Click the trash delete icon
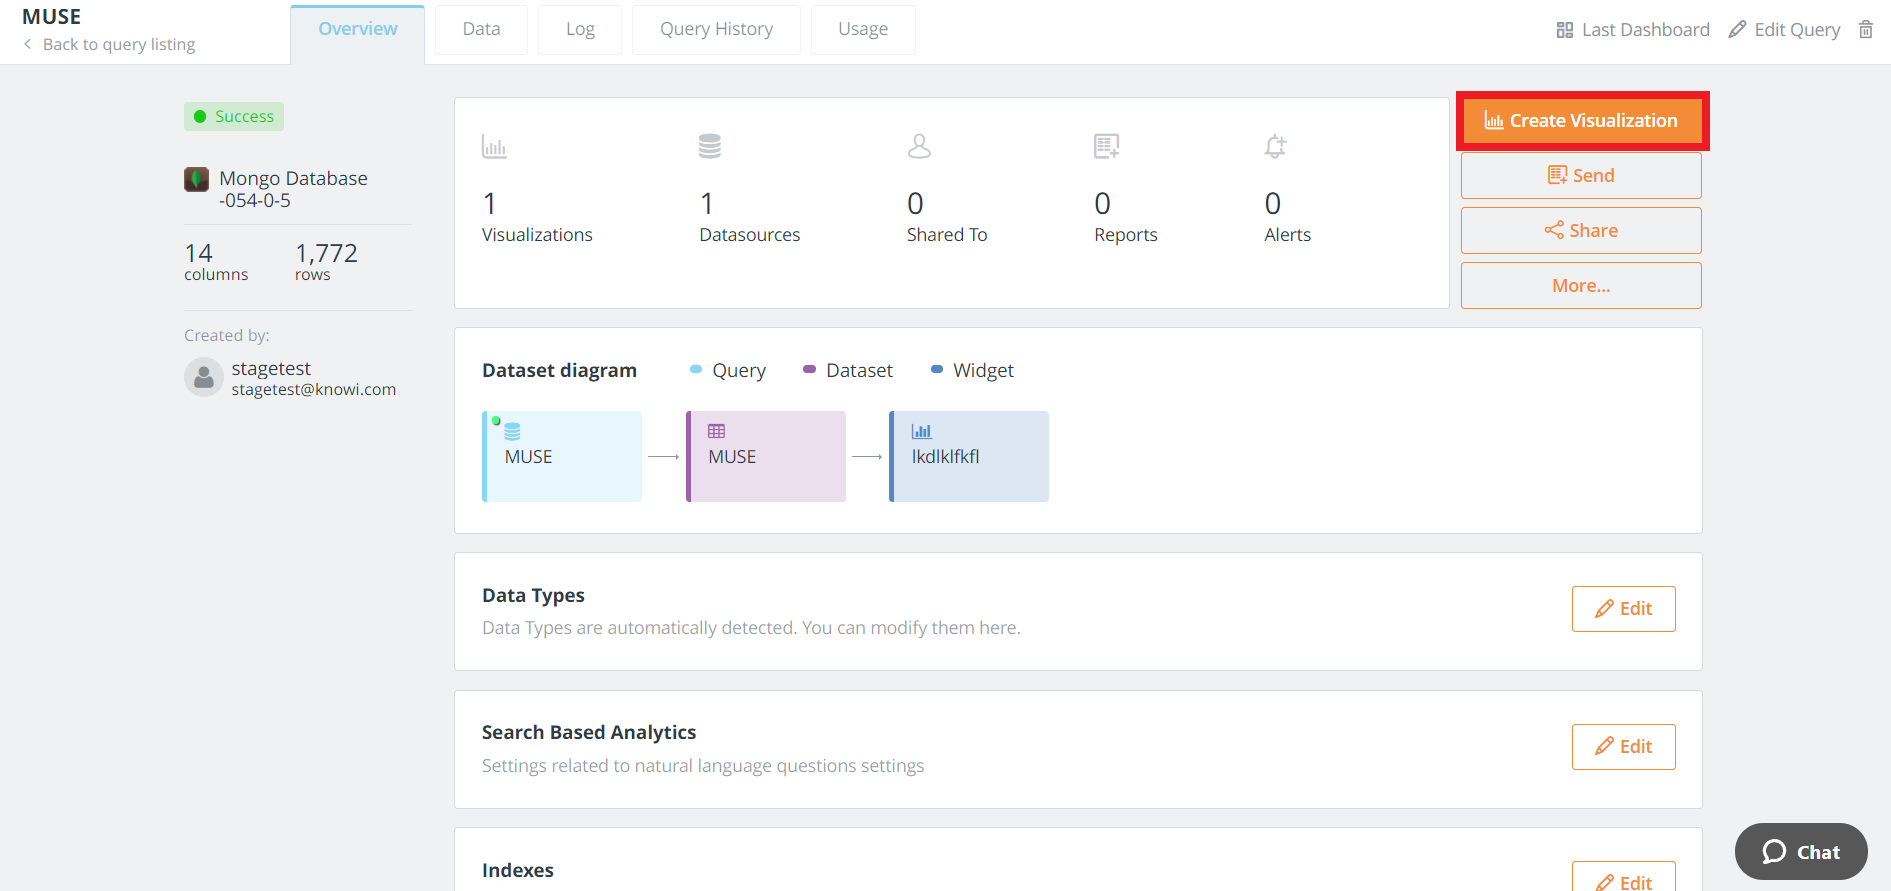 coord(1865,29)
